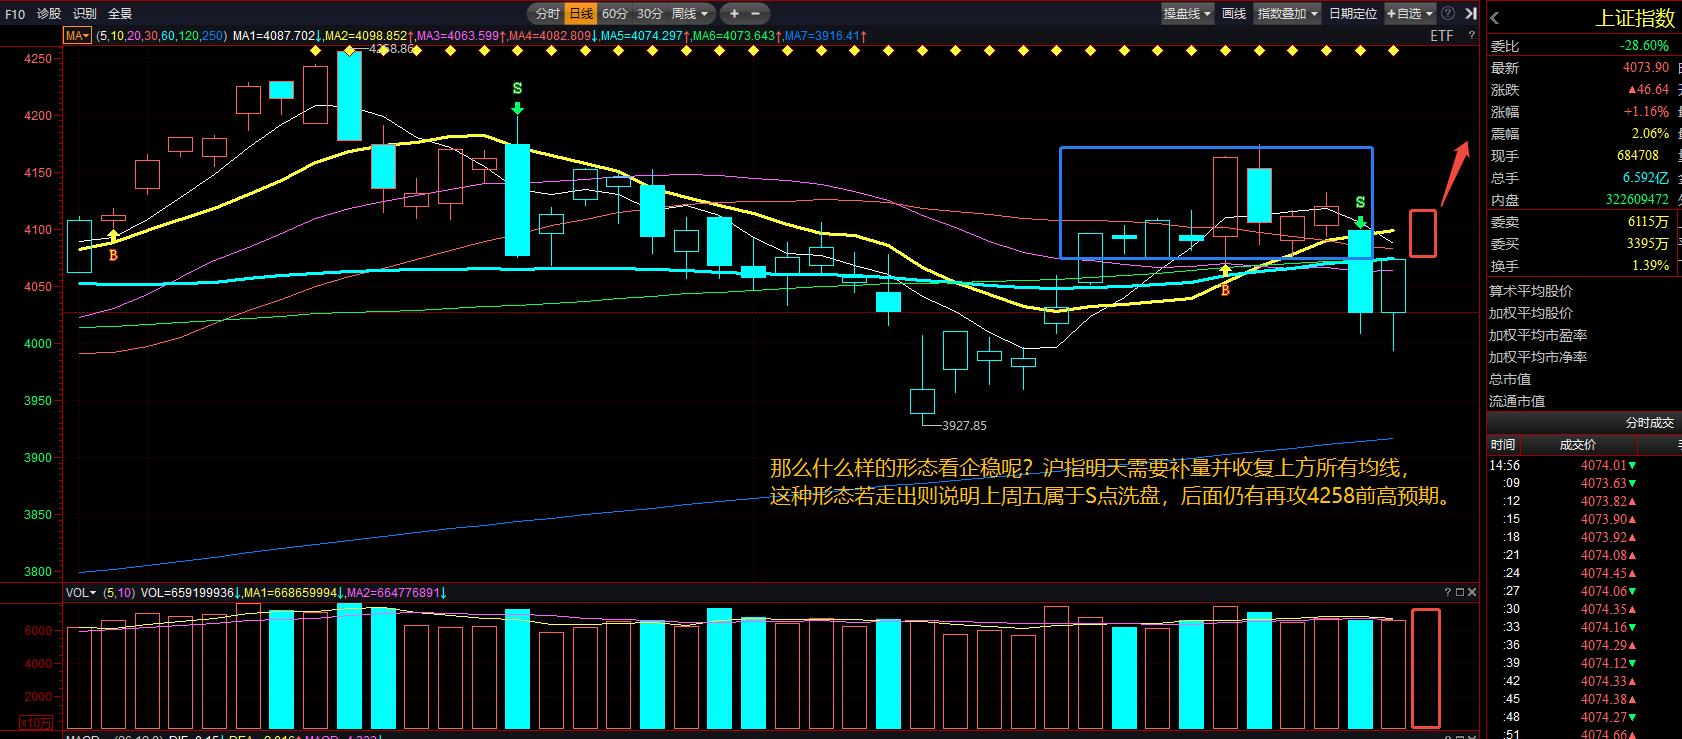Open the 指数叠加 index overlay dropdown
The height and width of the screenshot is (739, 1682).
1288,14
